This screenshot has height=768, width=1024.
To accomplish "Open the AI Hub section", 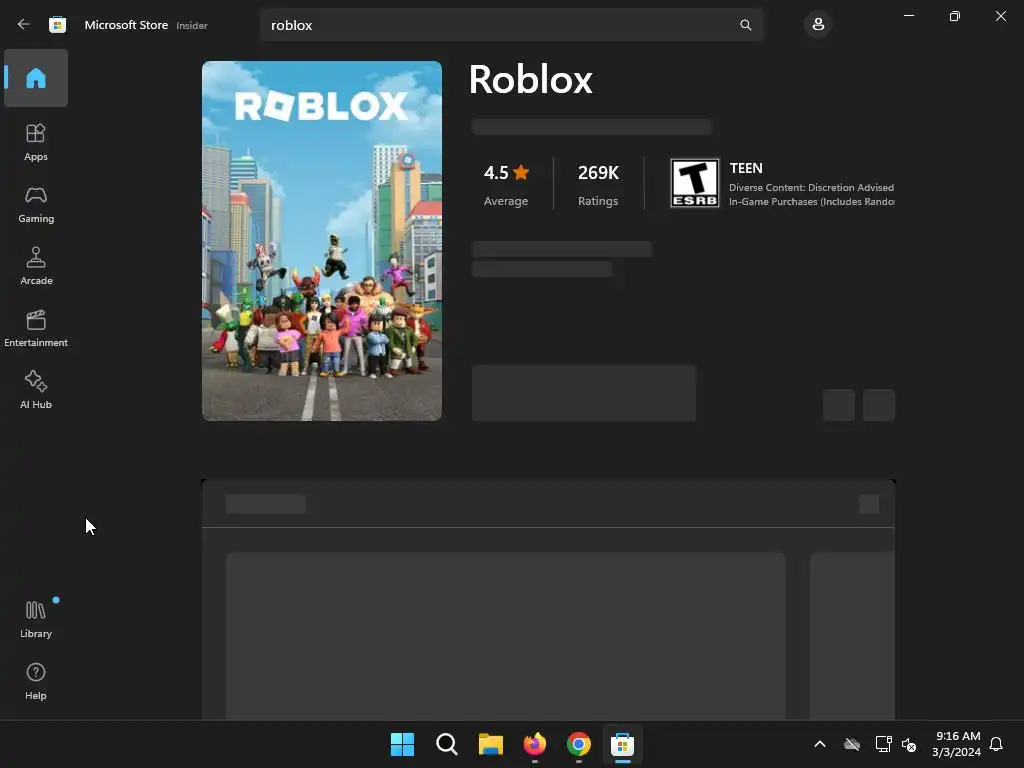I will (x=36, y=391).
